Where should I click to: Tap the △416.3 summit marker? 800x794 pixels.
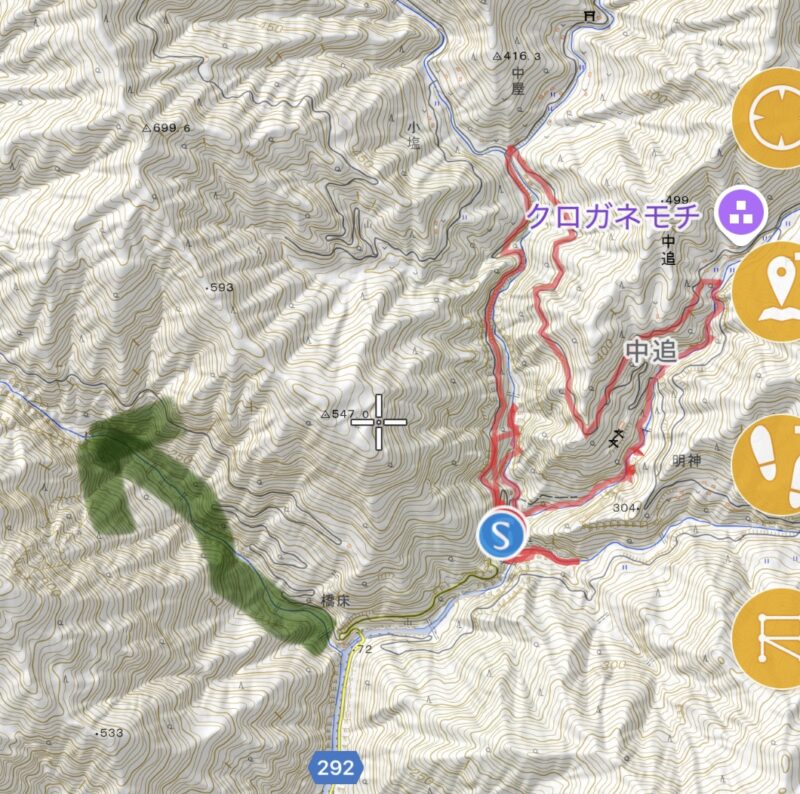point(517,57)
